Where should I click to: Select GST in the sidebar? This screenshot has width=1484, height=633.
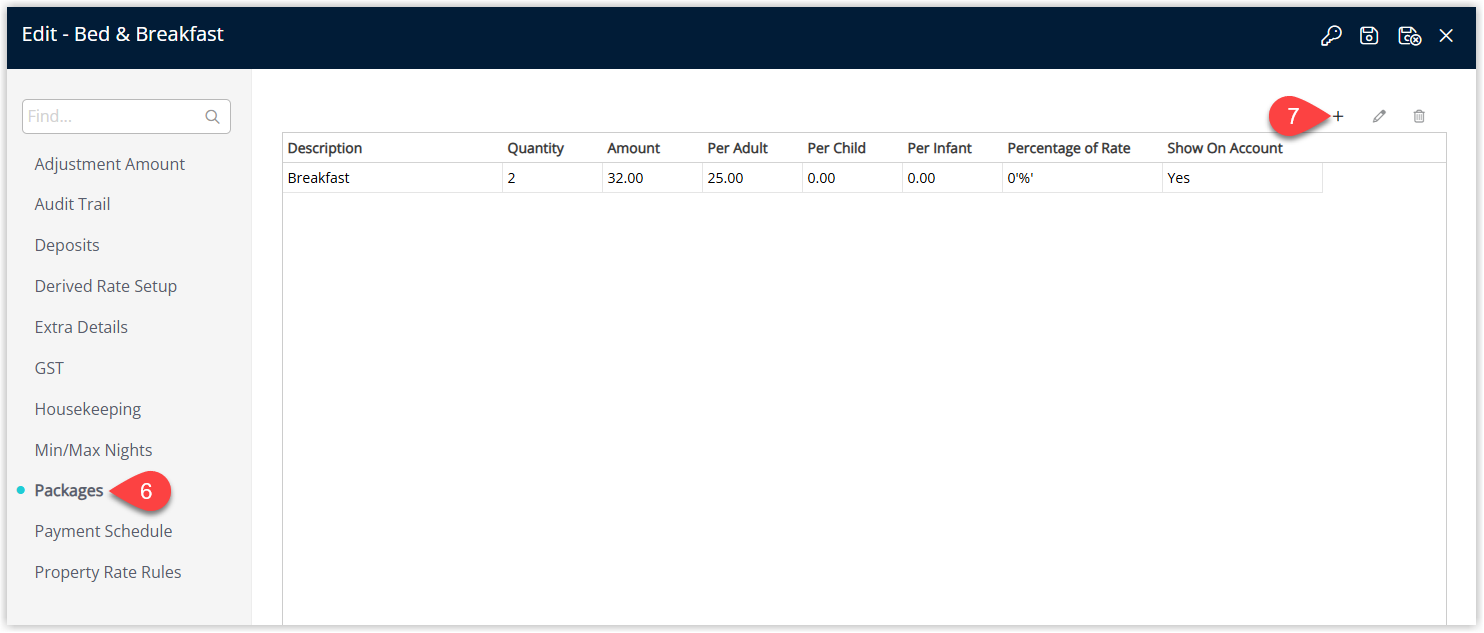pyautogui.click(x=49, y=368)
